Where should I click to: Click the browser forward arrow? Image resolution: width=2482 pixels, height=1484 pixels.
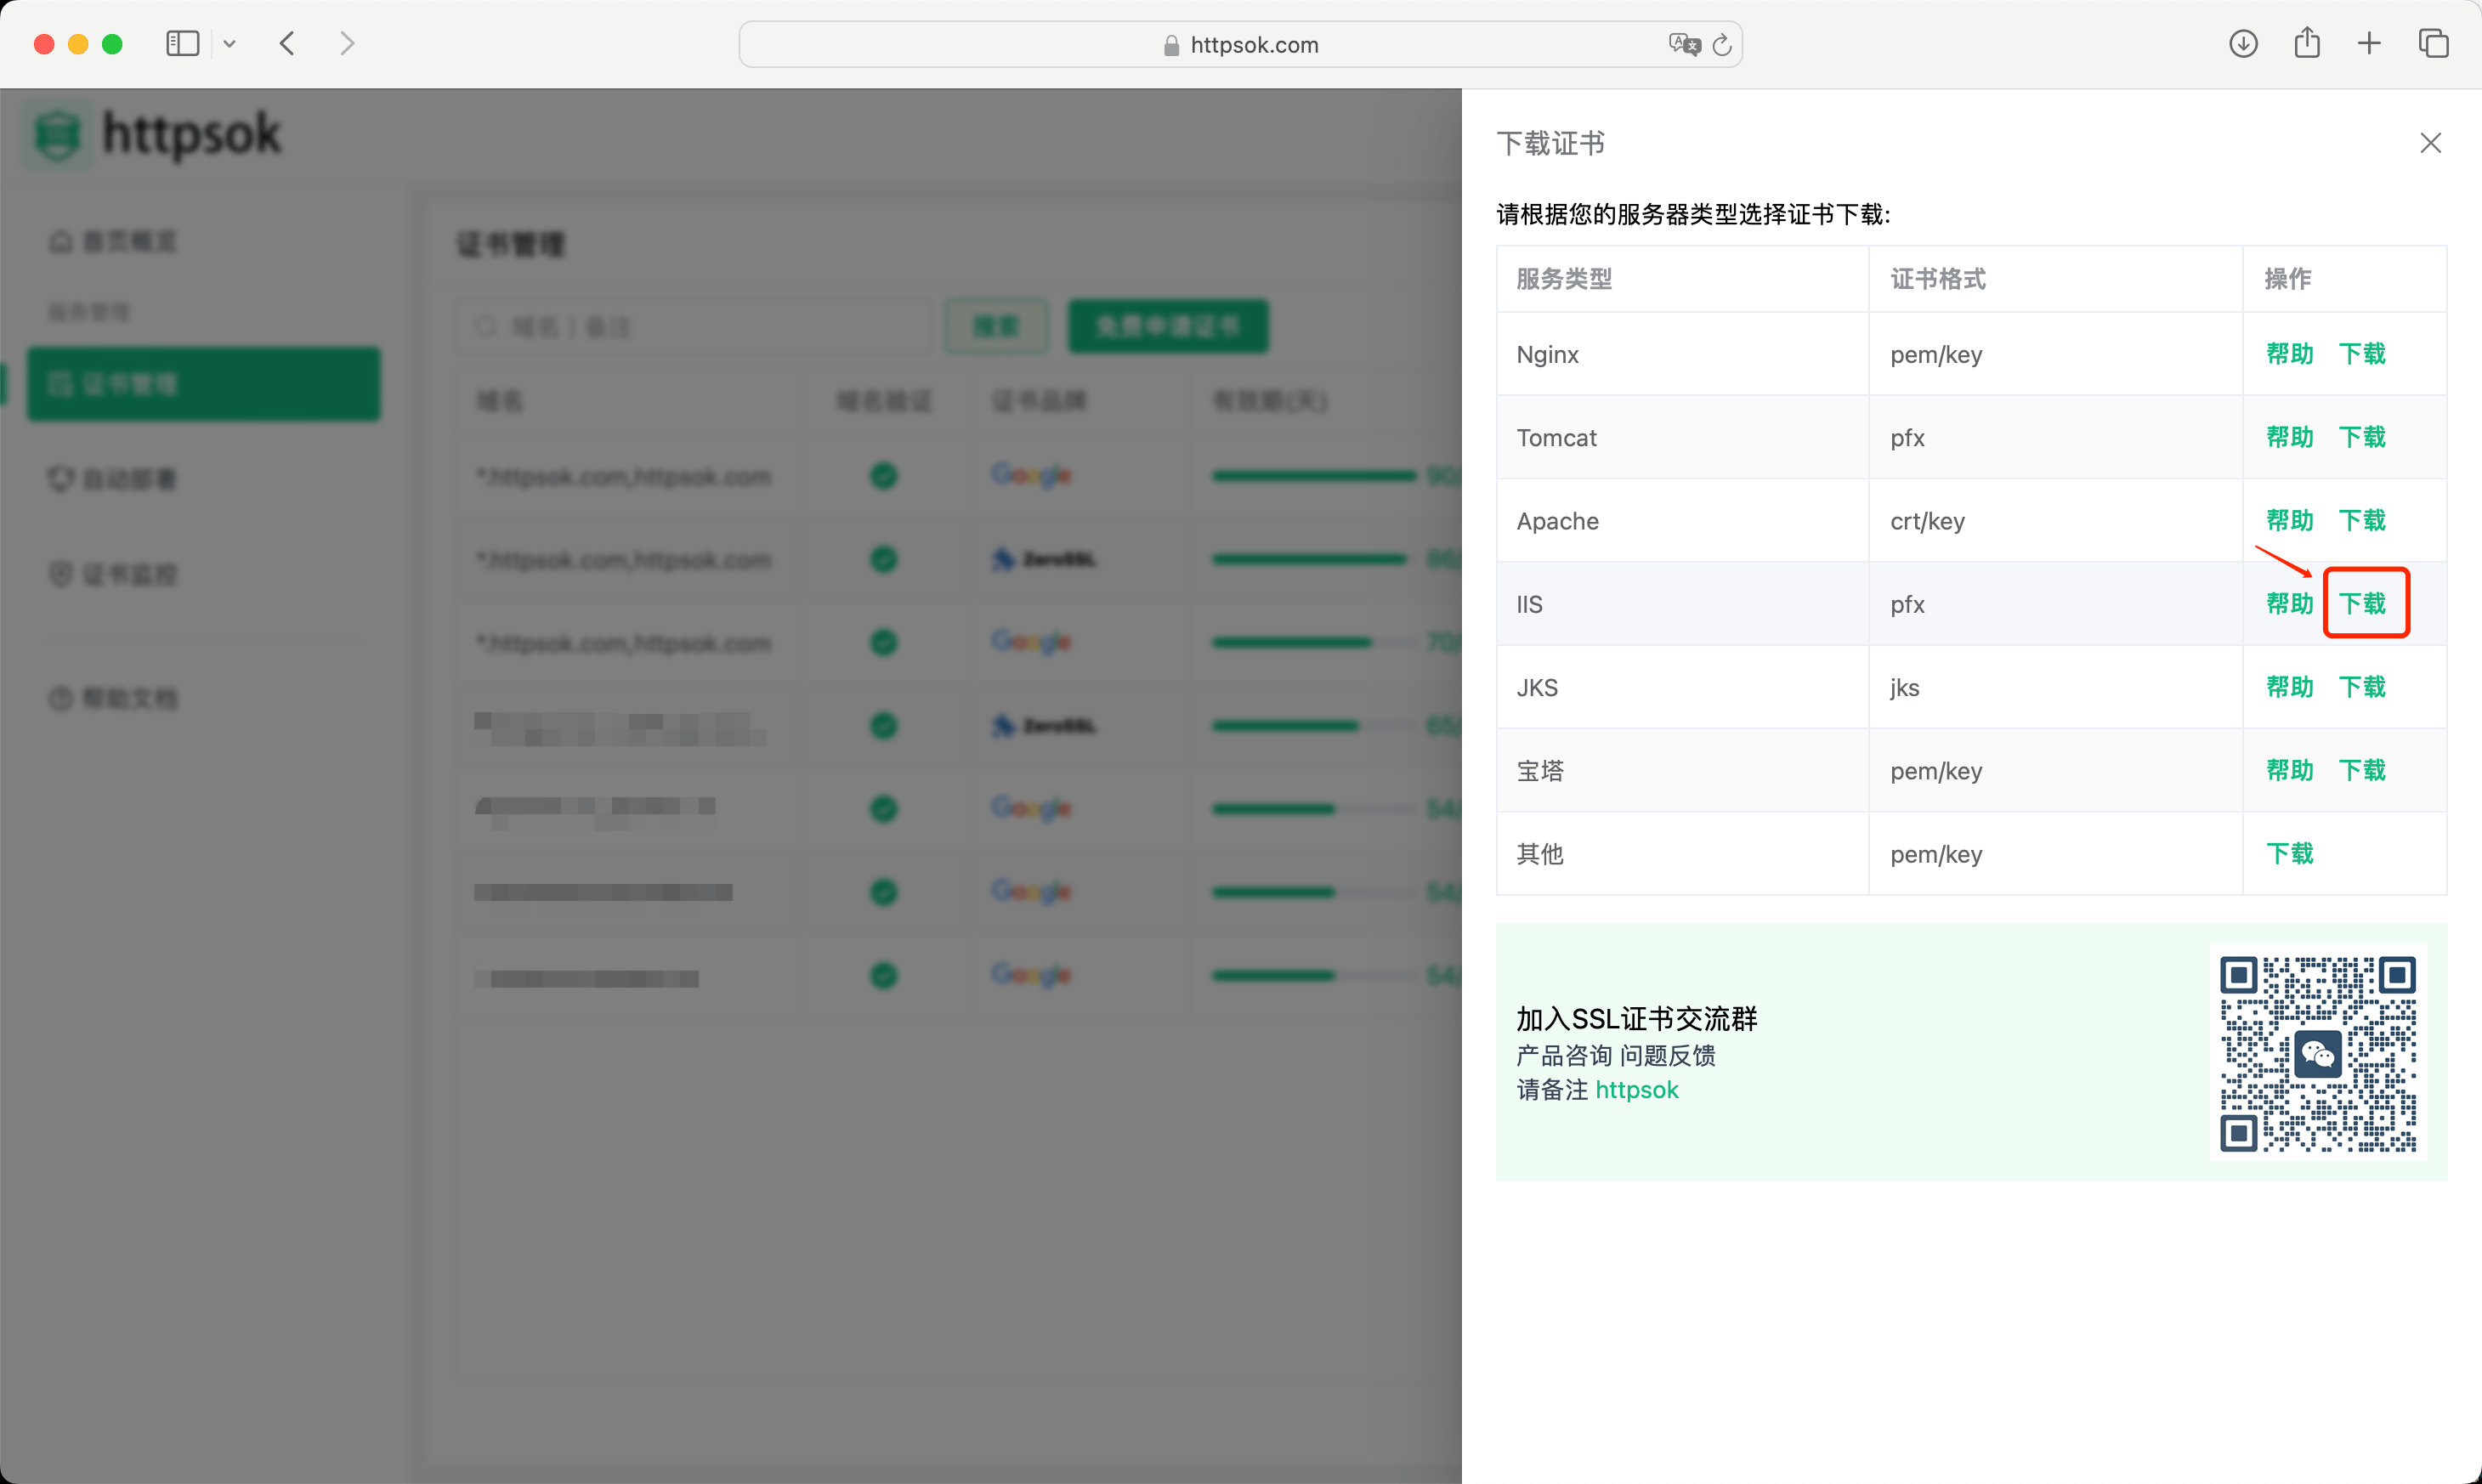tap(346, 44)
